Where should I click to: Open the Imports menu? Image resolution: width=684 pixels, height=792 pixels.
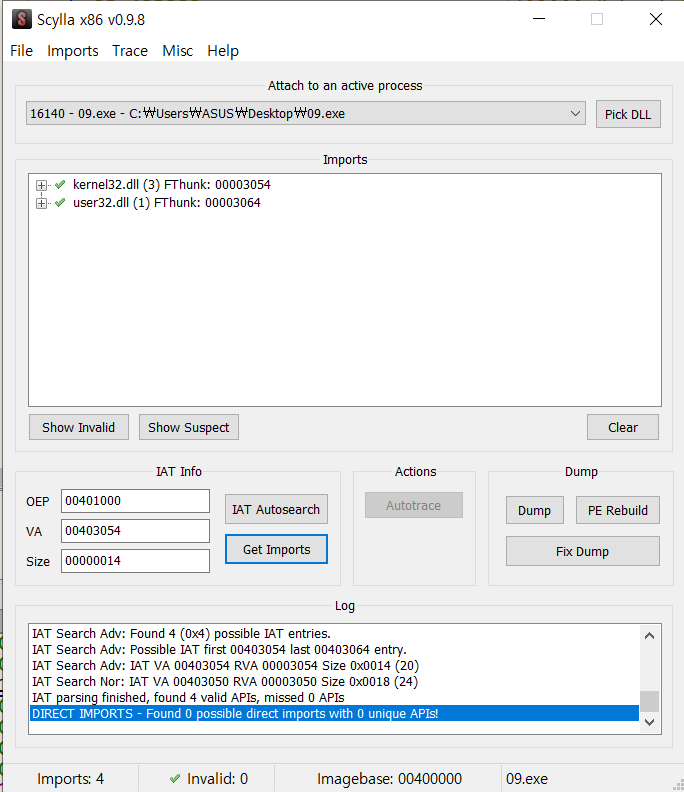click(x=73, y=51)
